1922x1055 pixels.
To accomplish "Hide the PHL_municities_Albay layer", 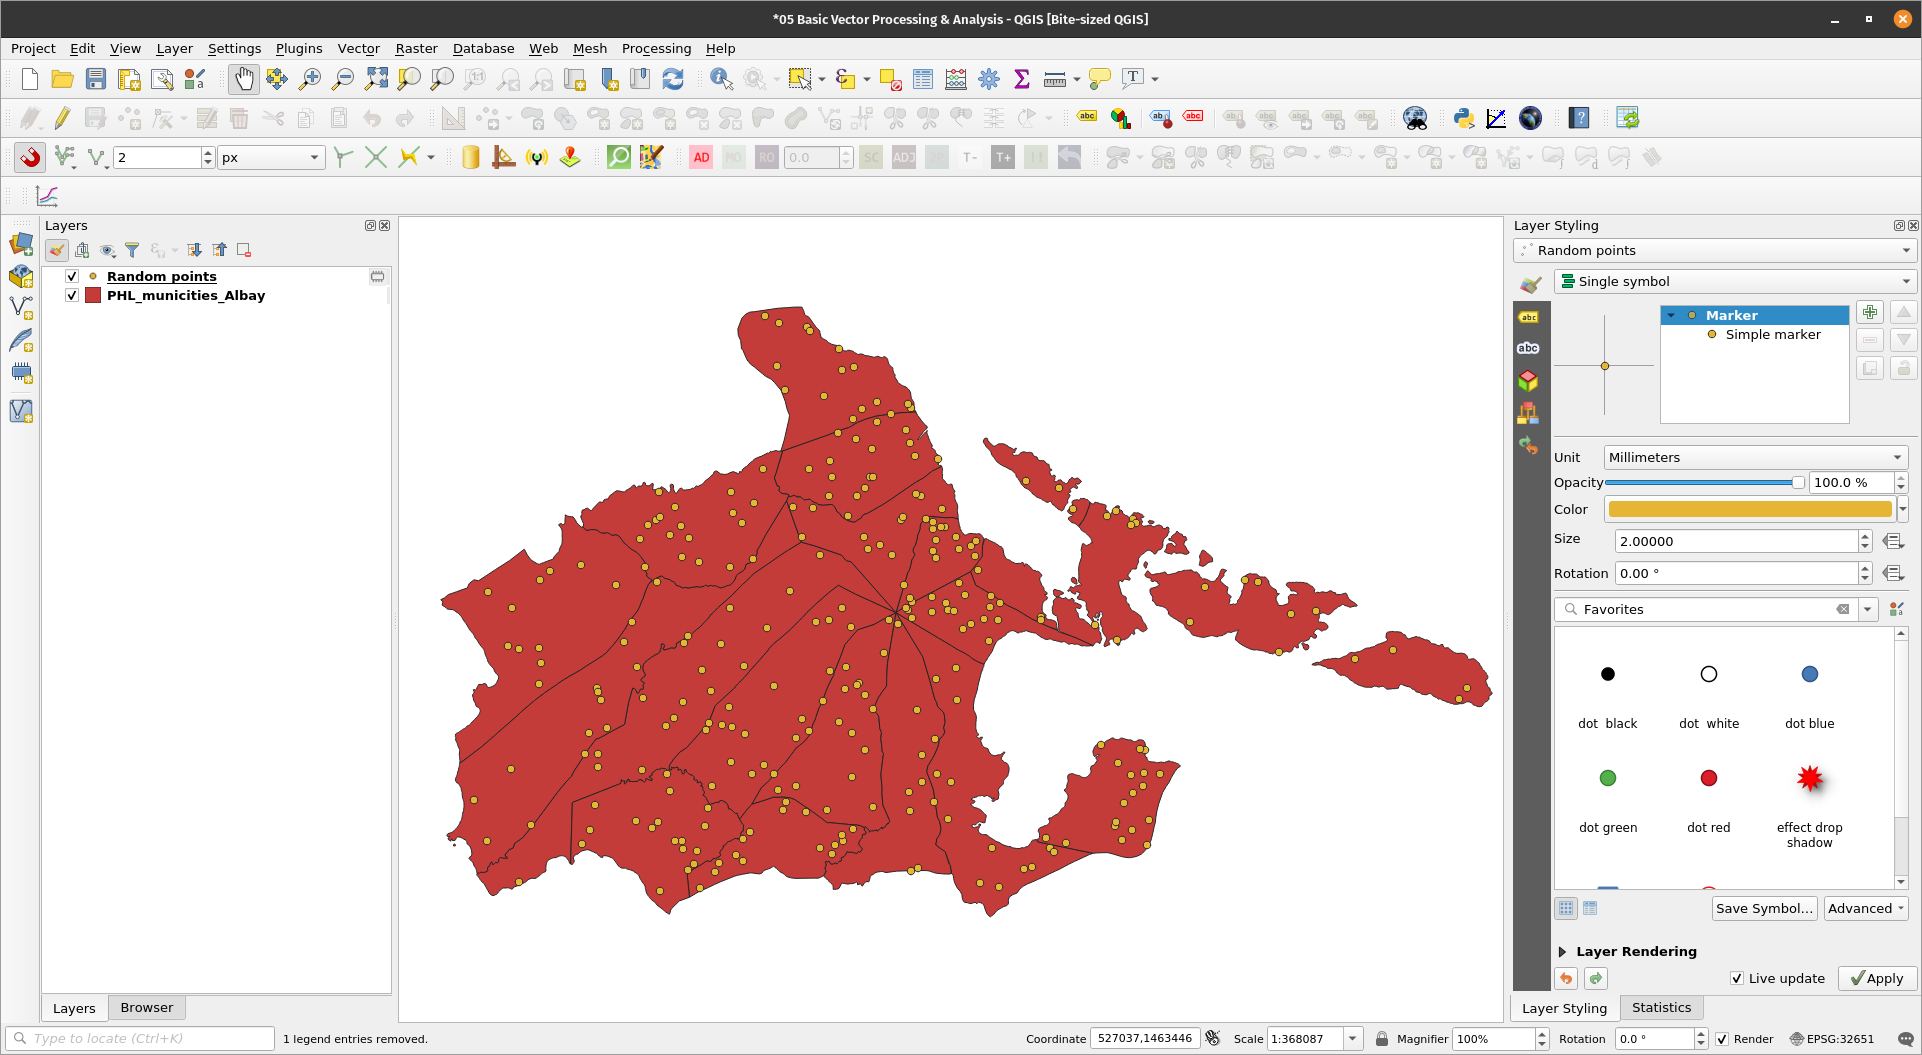I will pos(72,296).
